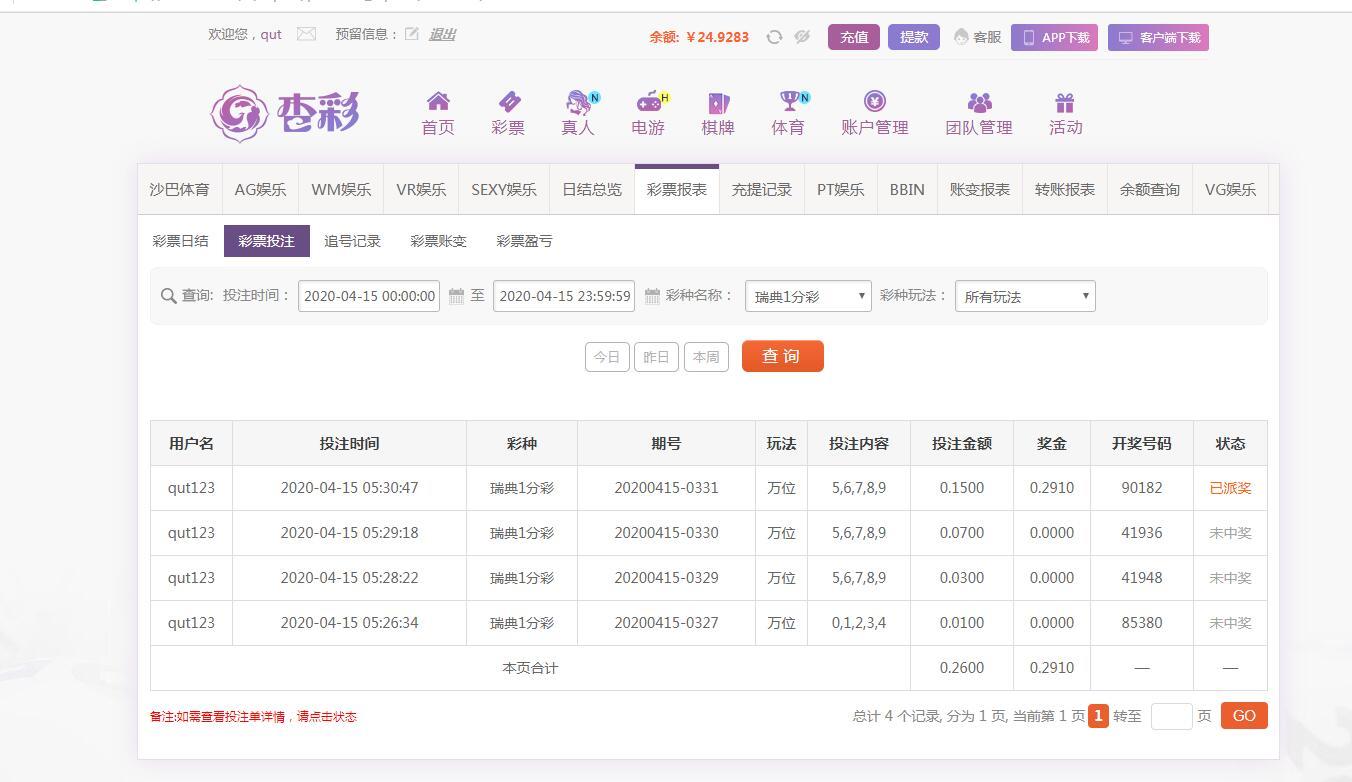Click the 充值 recharge button
Viewport: 1352px width, 782px height.
point(854,37)
